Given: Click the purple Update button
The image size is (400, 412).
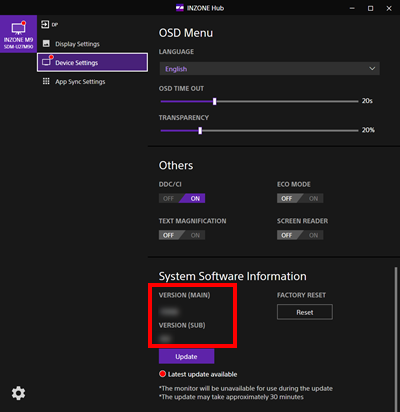Looking at the screenshot, I should pos(186,356).
